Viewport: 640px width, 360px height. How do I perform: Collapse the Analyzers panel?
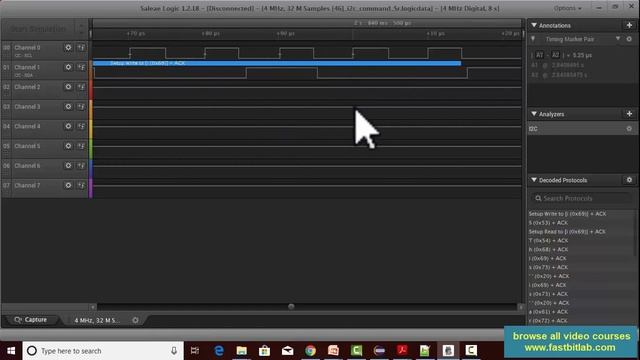coord(534,114)
